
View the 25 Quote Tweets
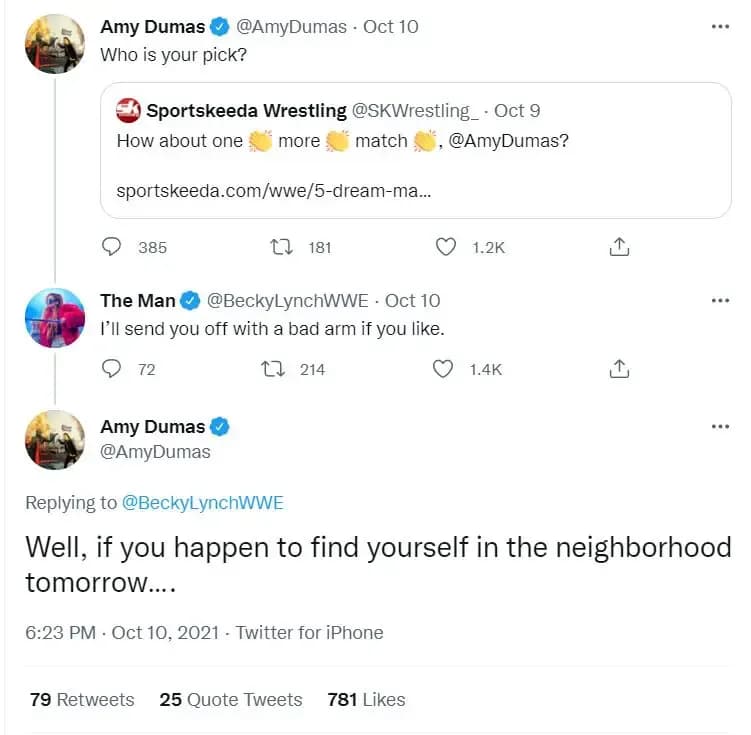tap(231, 699)
